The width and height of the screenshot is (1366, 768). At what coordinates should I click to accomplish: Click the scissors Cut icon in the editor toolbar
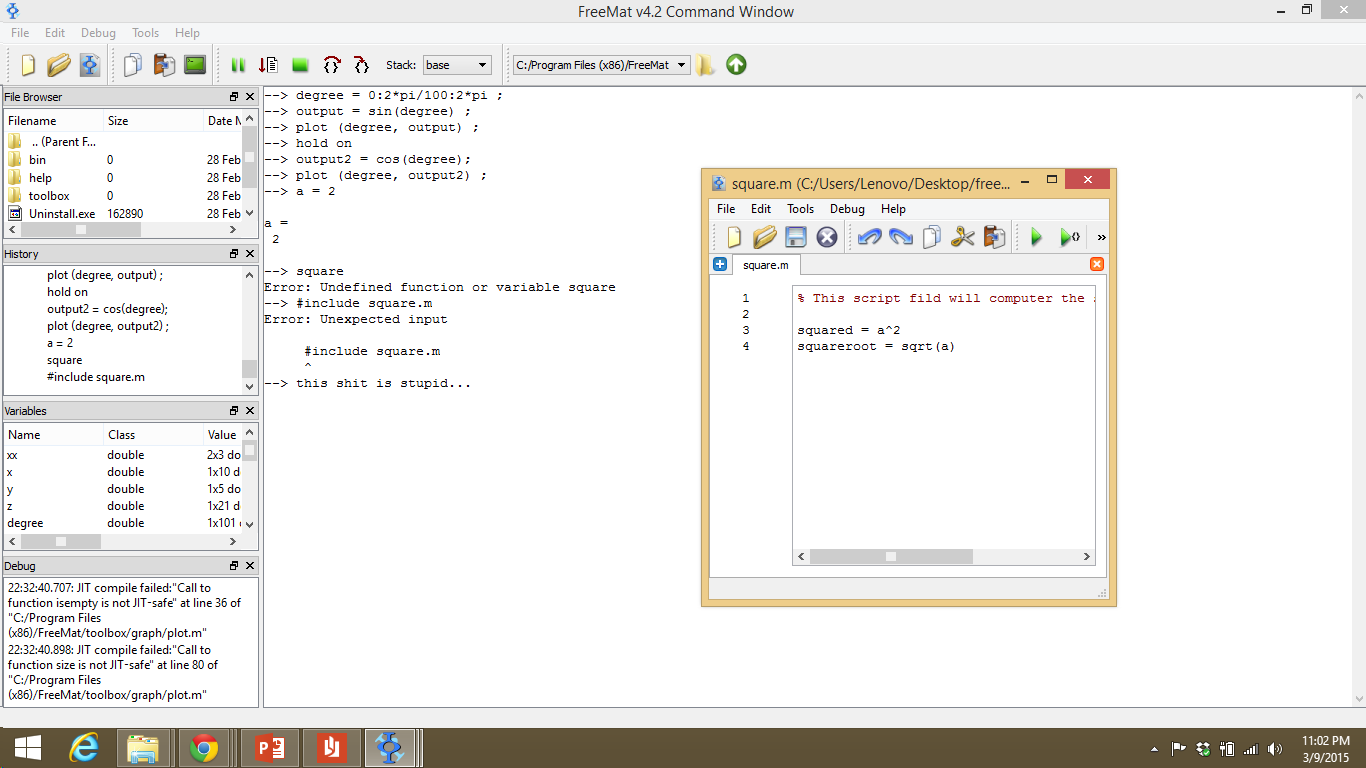click(x=963, y=237)
